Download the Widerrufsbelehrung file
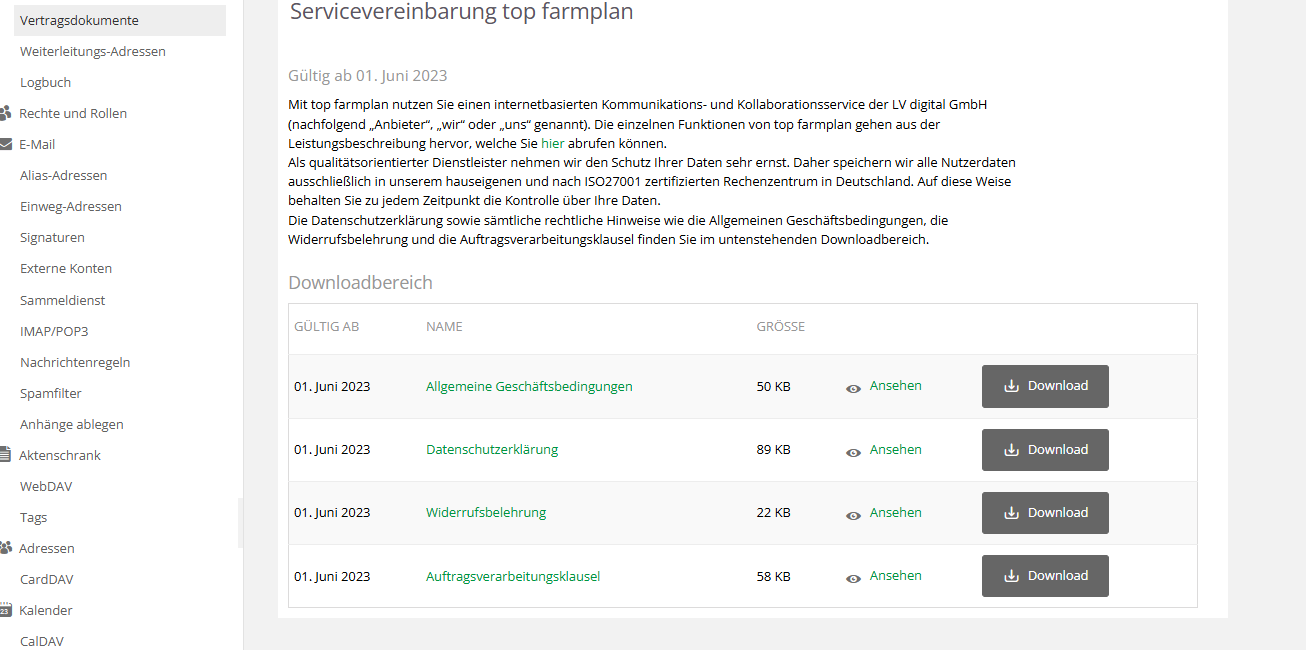 pos(1045,512)
